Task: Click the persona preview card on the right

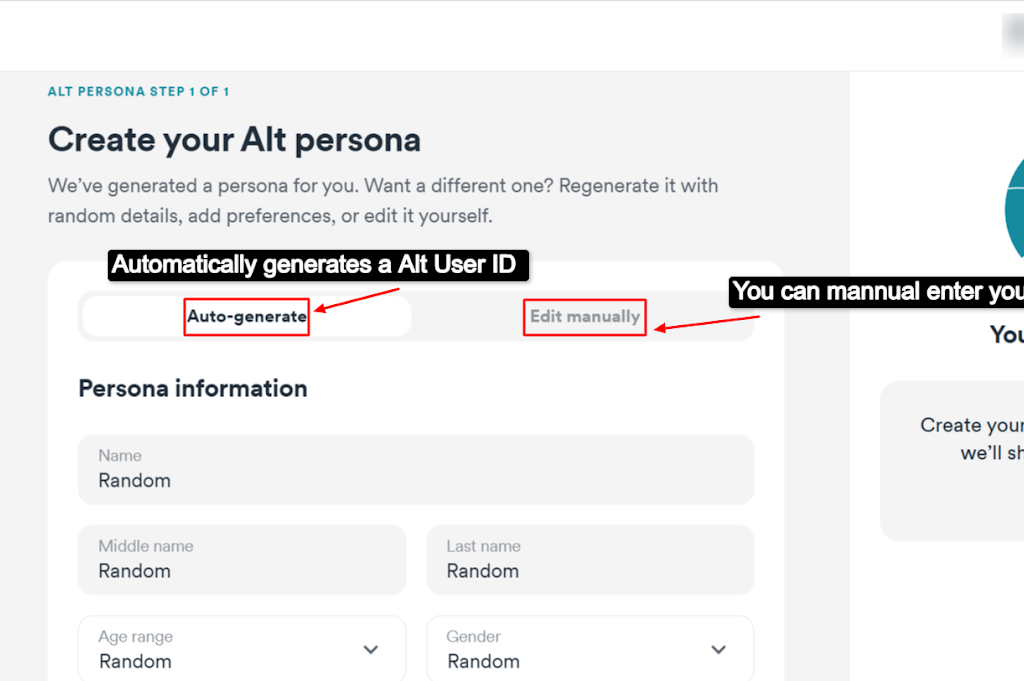Action: (x=952, y=461)
